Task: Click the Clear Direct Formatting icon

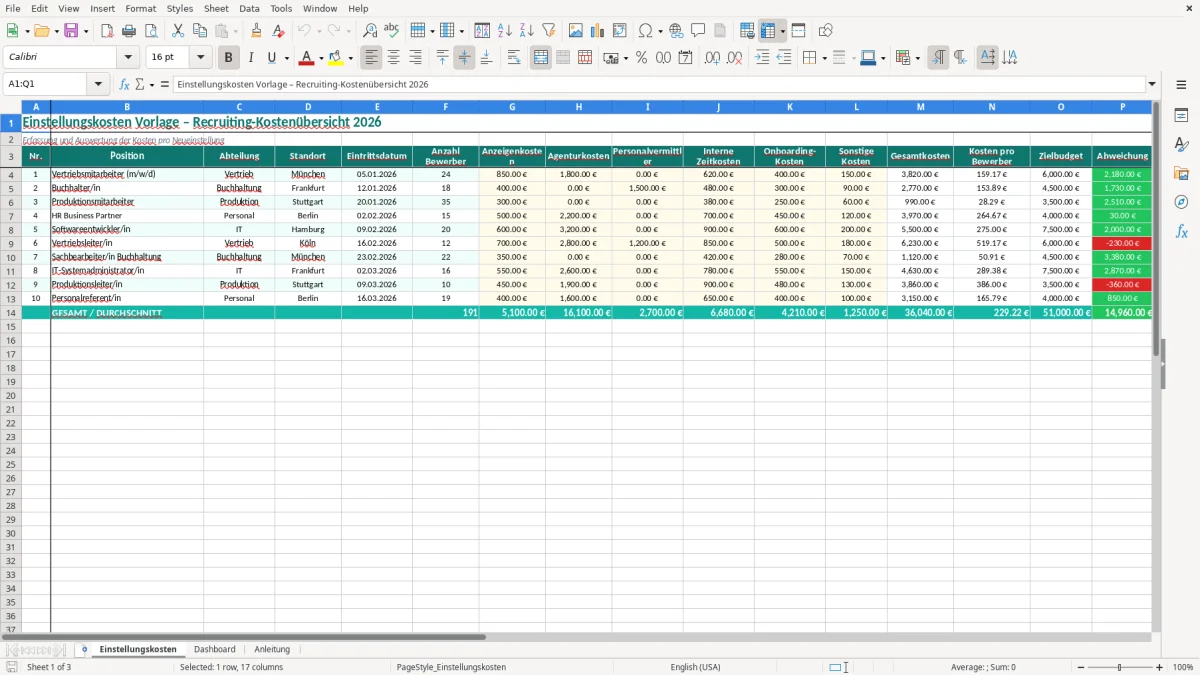Action: [x=279, y=31]
